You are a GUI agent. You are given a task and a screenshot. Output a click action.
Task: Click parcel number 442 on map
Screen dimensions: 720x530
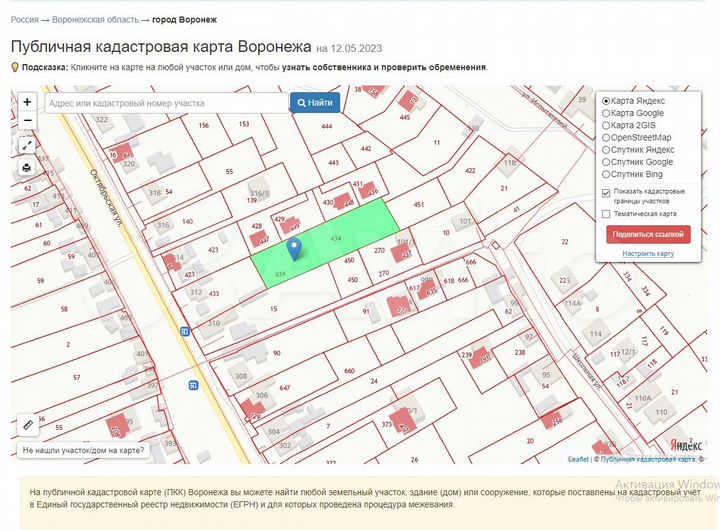[x=366, y=148]
